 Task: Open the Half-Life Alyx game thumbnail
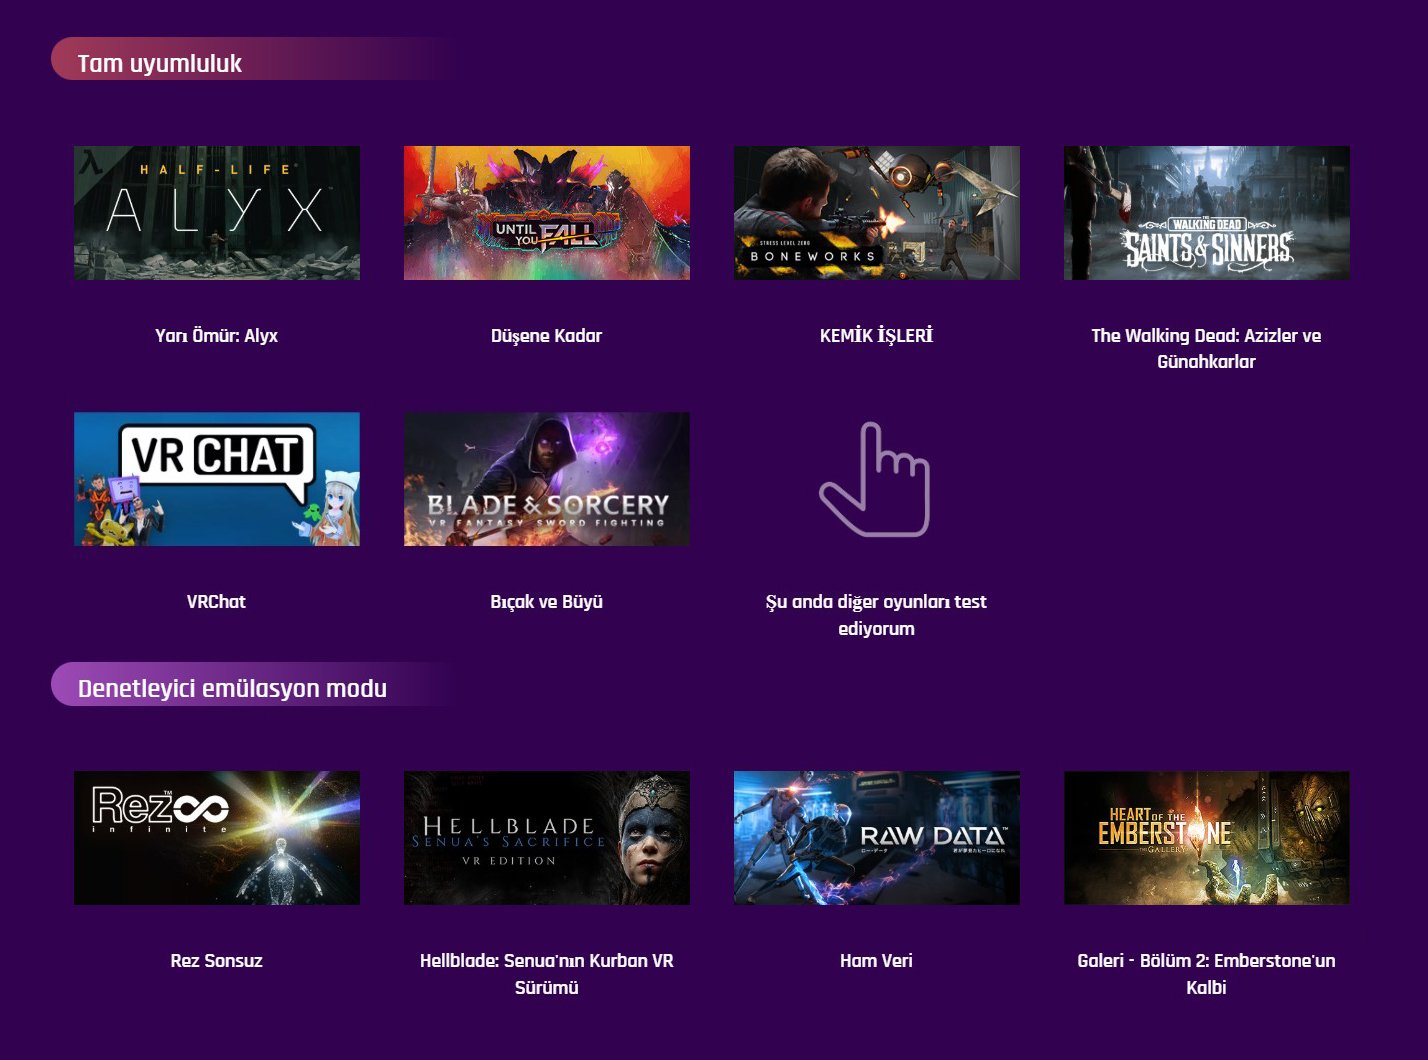[217, 213]
